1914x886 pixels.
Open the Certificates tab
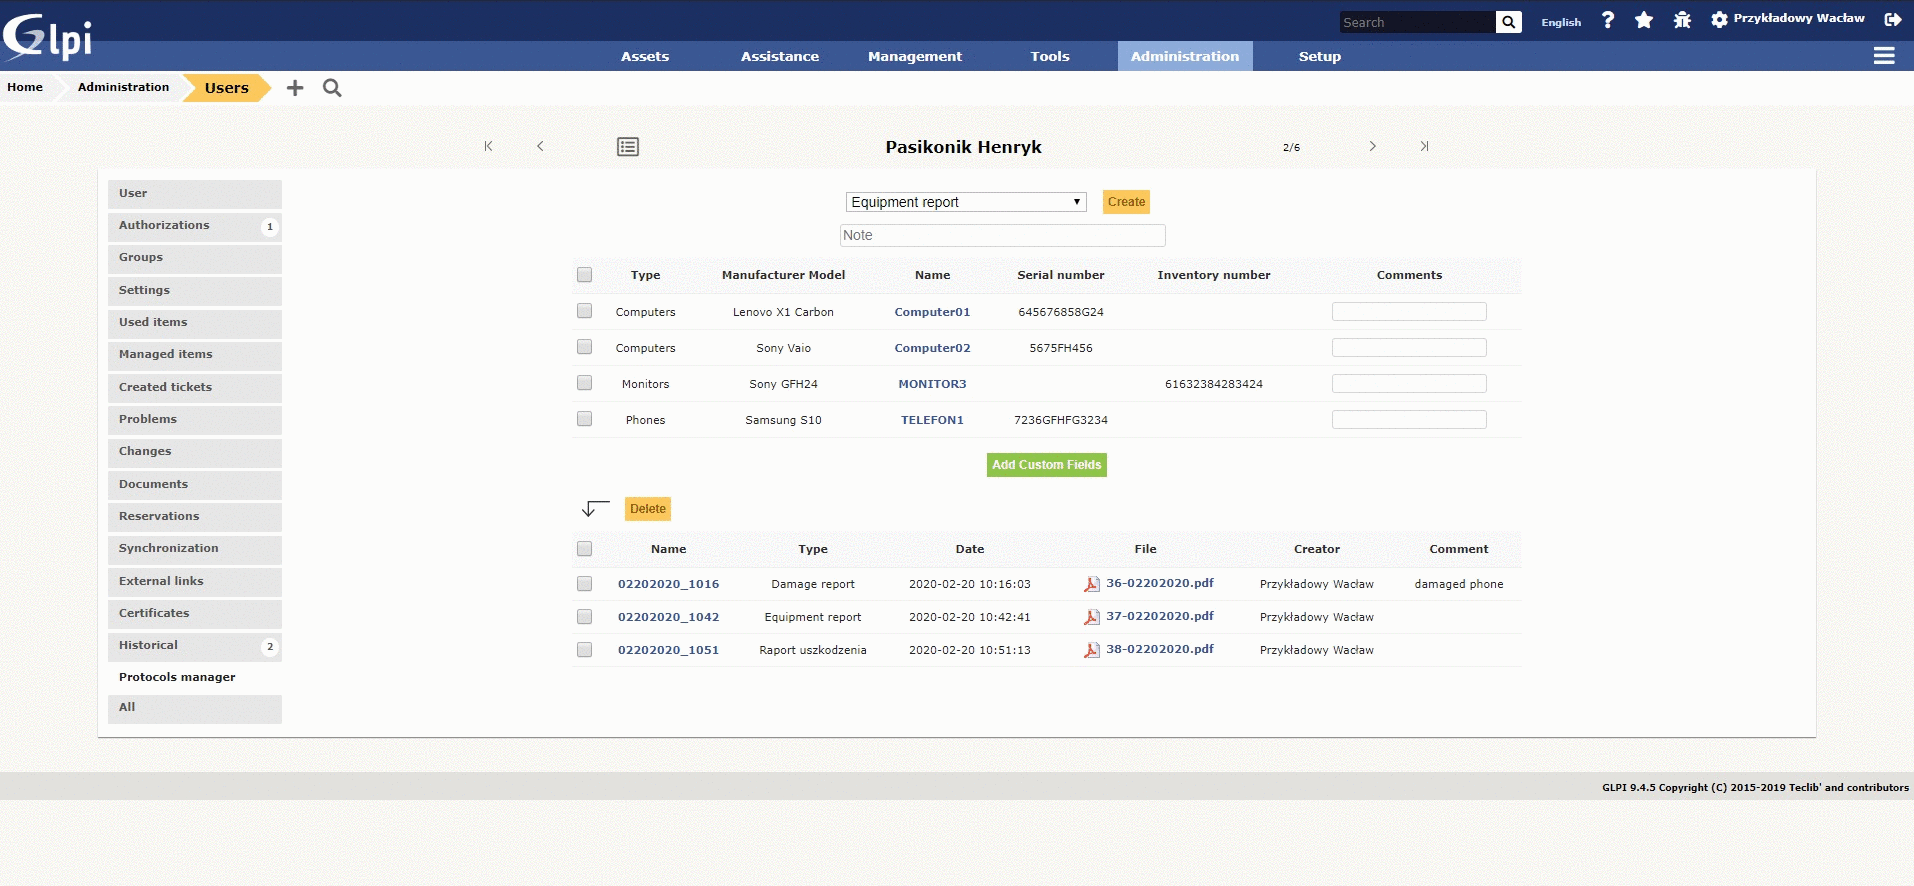(x=195, y=614)
